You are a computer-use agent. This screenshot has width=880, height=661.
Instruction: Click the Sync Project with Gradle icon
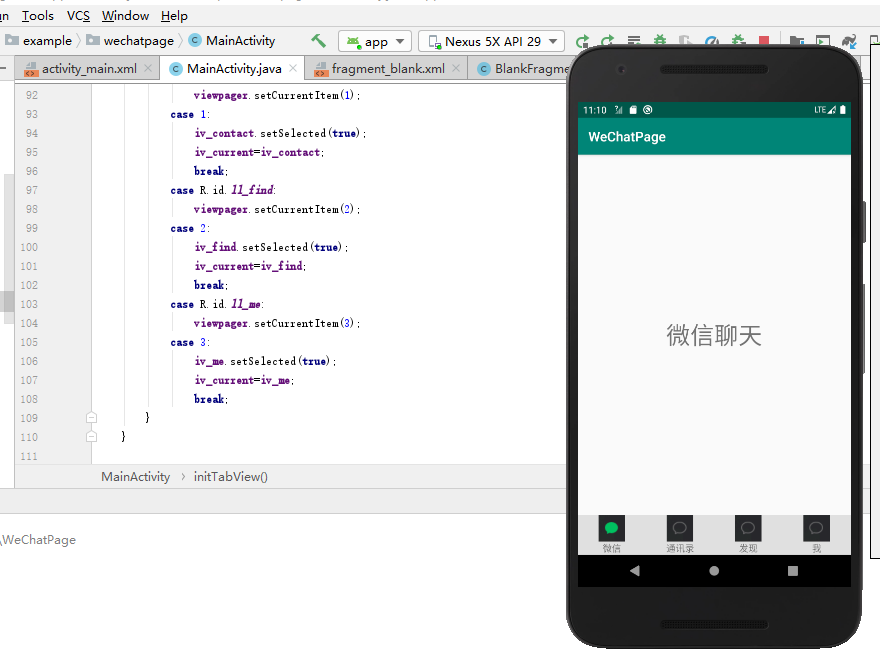[x=849, y=40]
